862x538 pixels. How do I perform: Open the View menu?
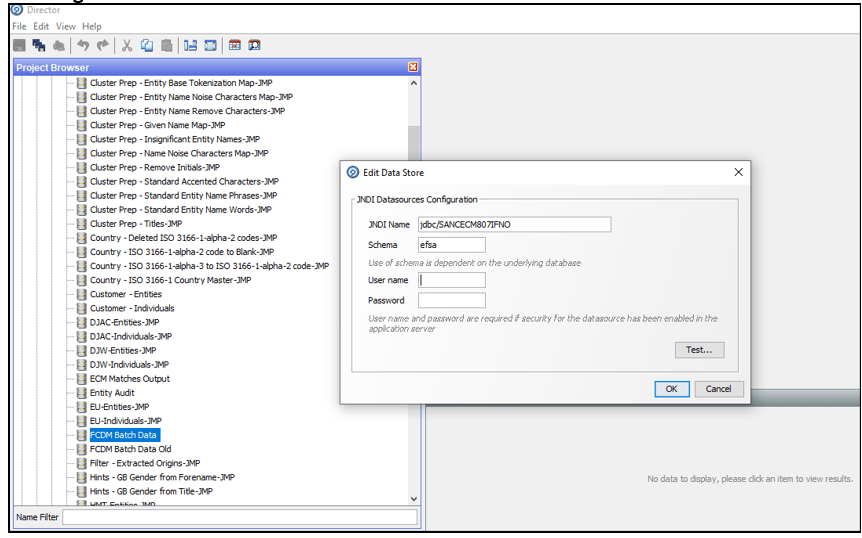(x=65, y=26)
